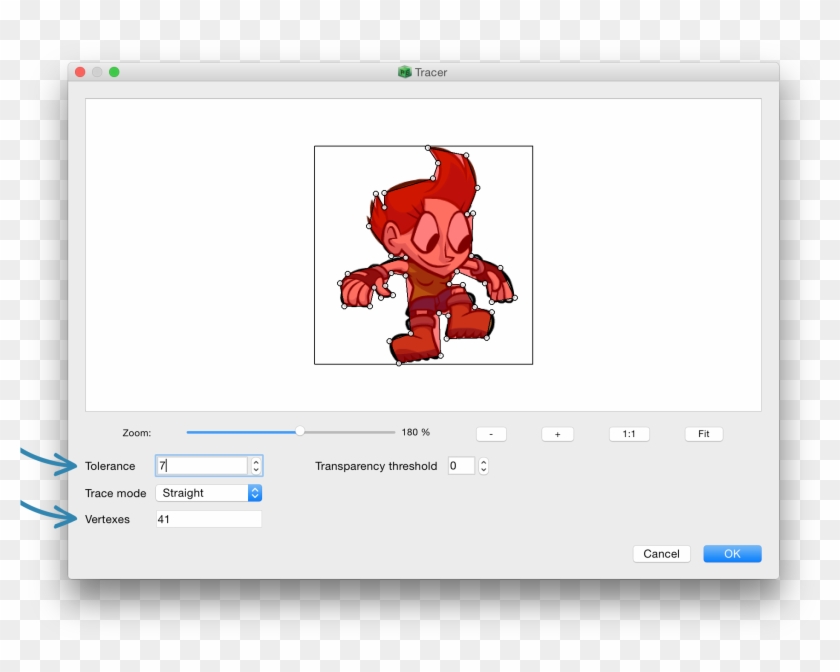Image resolution: width=840 pixels, height=672 pixels.
Task: Click the Vertexes count field
Action: tap(208, 519)
